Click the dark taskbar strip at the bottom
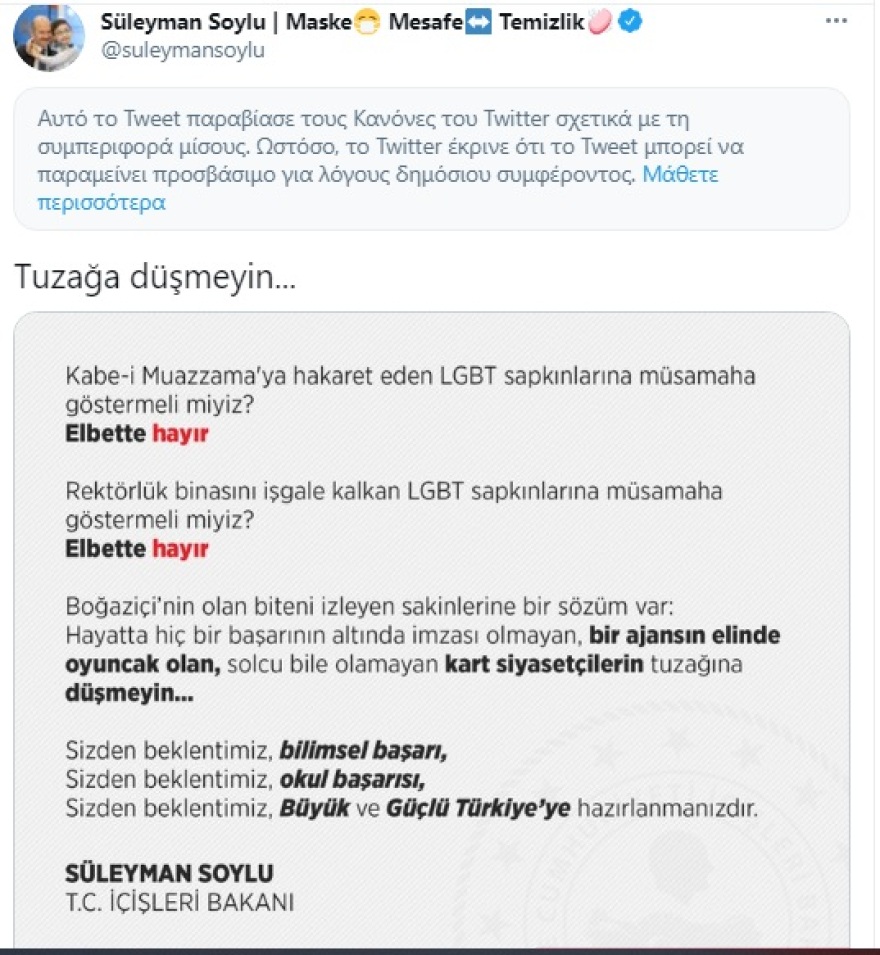 (x=440, y=951)
